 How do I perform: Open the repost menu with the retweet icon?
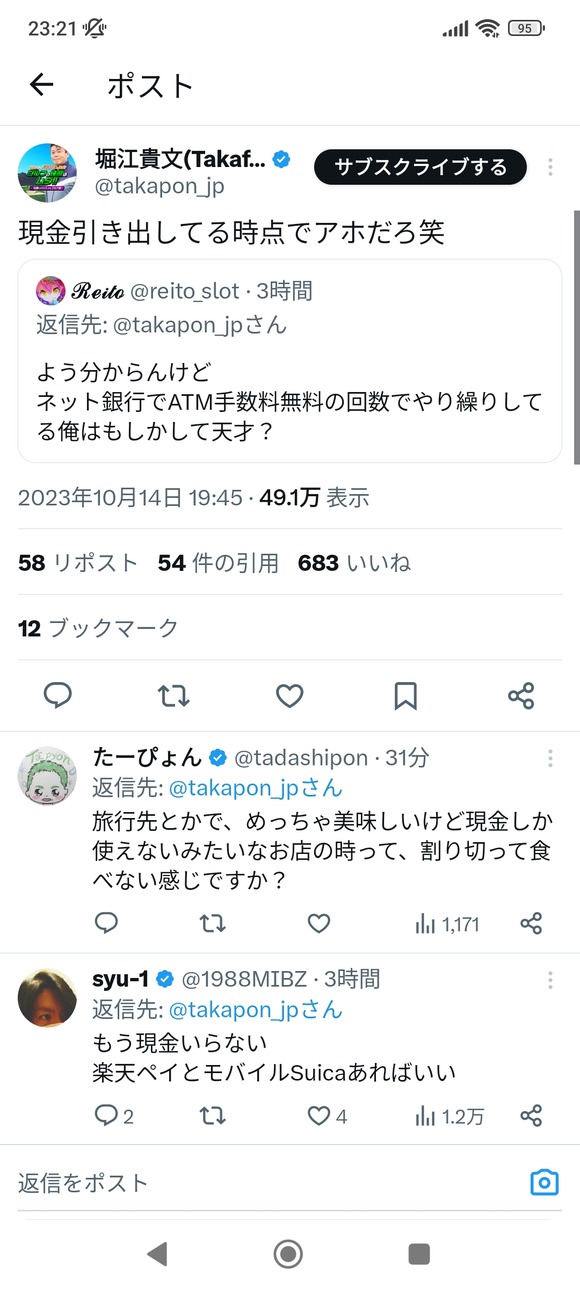point(173,695)
